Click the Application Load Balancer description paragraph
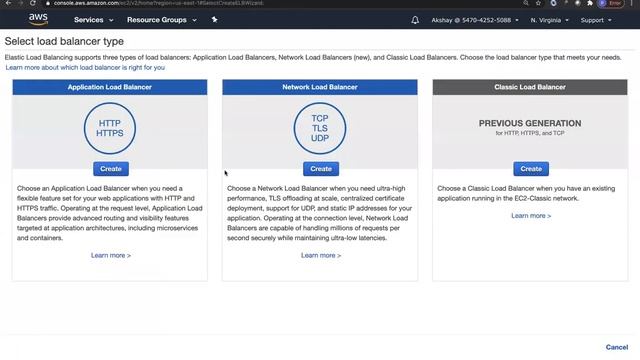The width and height of the screenshot is (640, 360). (109, 213)
